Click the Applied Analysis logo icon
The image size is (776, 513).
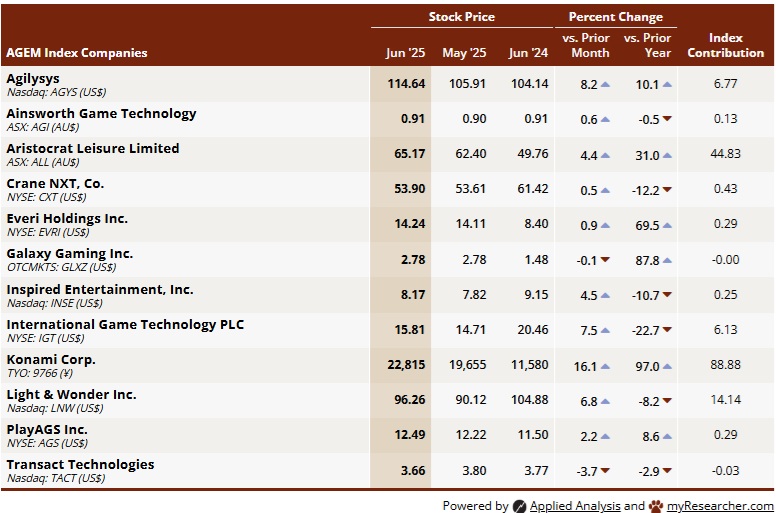click(x=519, y=506)
